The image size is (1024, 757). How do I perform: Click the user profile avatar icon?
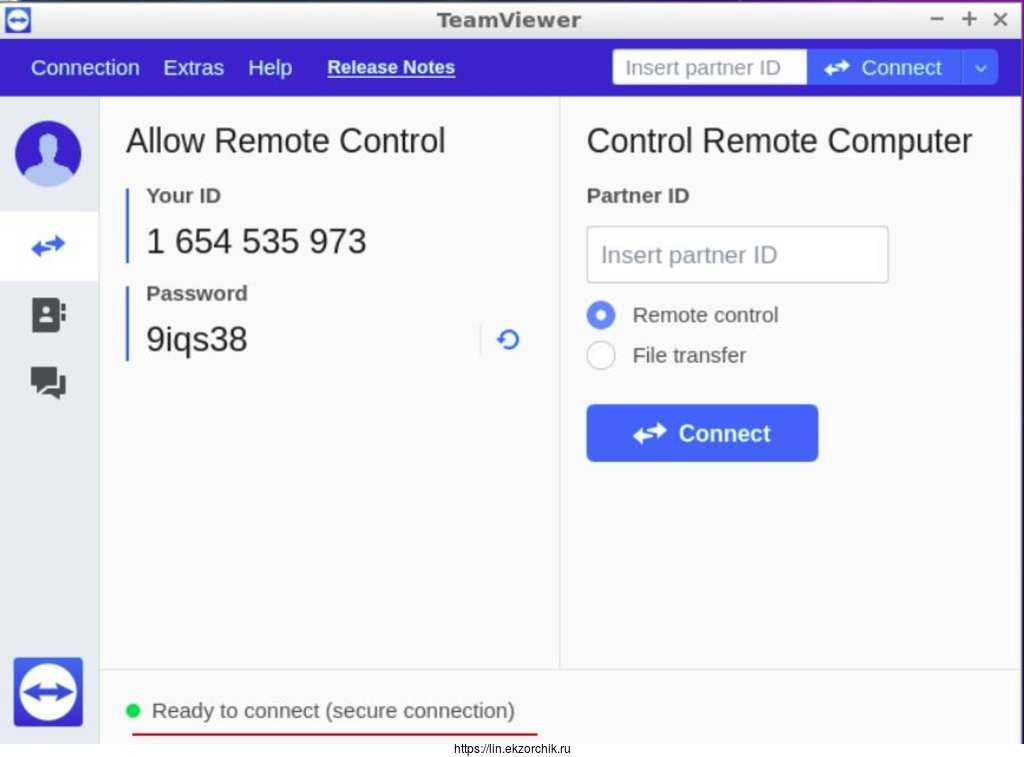48,154
